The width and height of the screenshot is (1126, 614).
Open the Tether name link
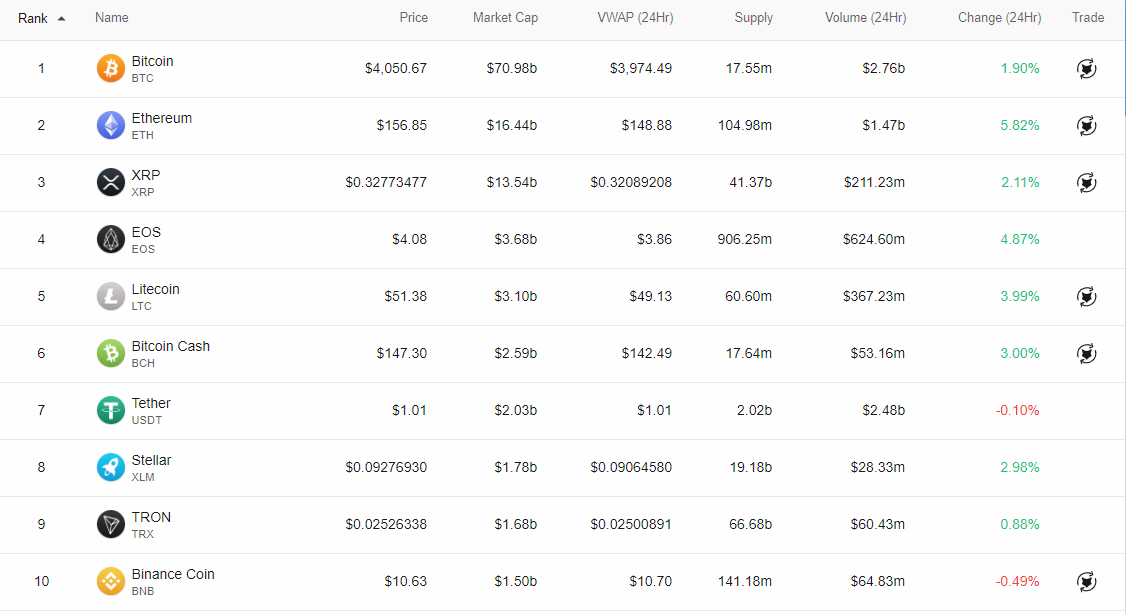pyautogui.click(x=151, y=403)
